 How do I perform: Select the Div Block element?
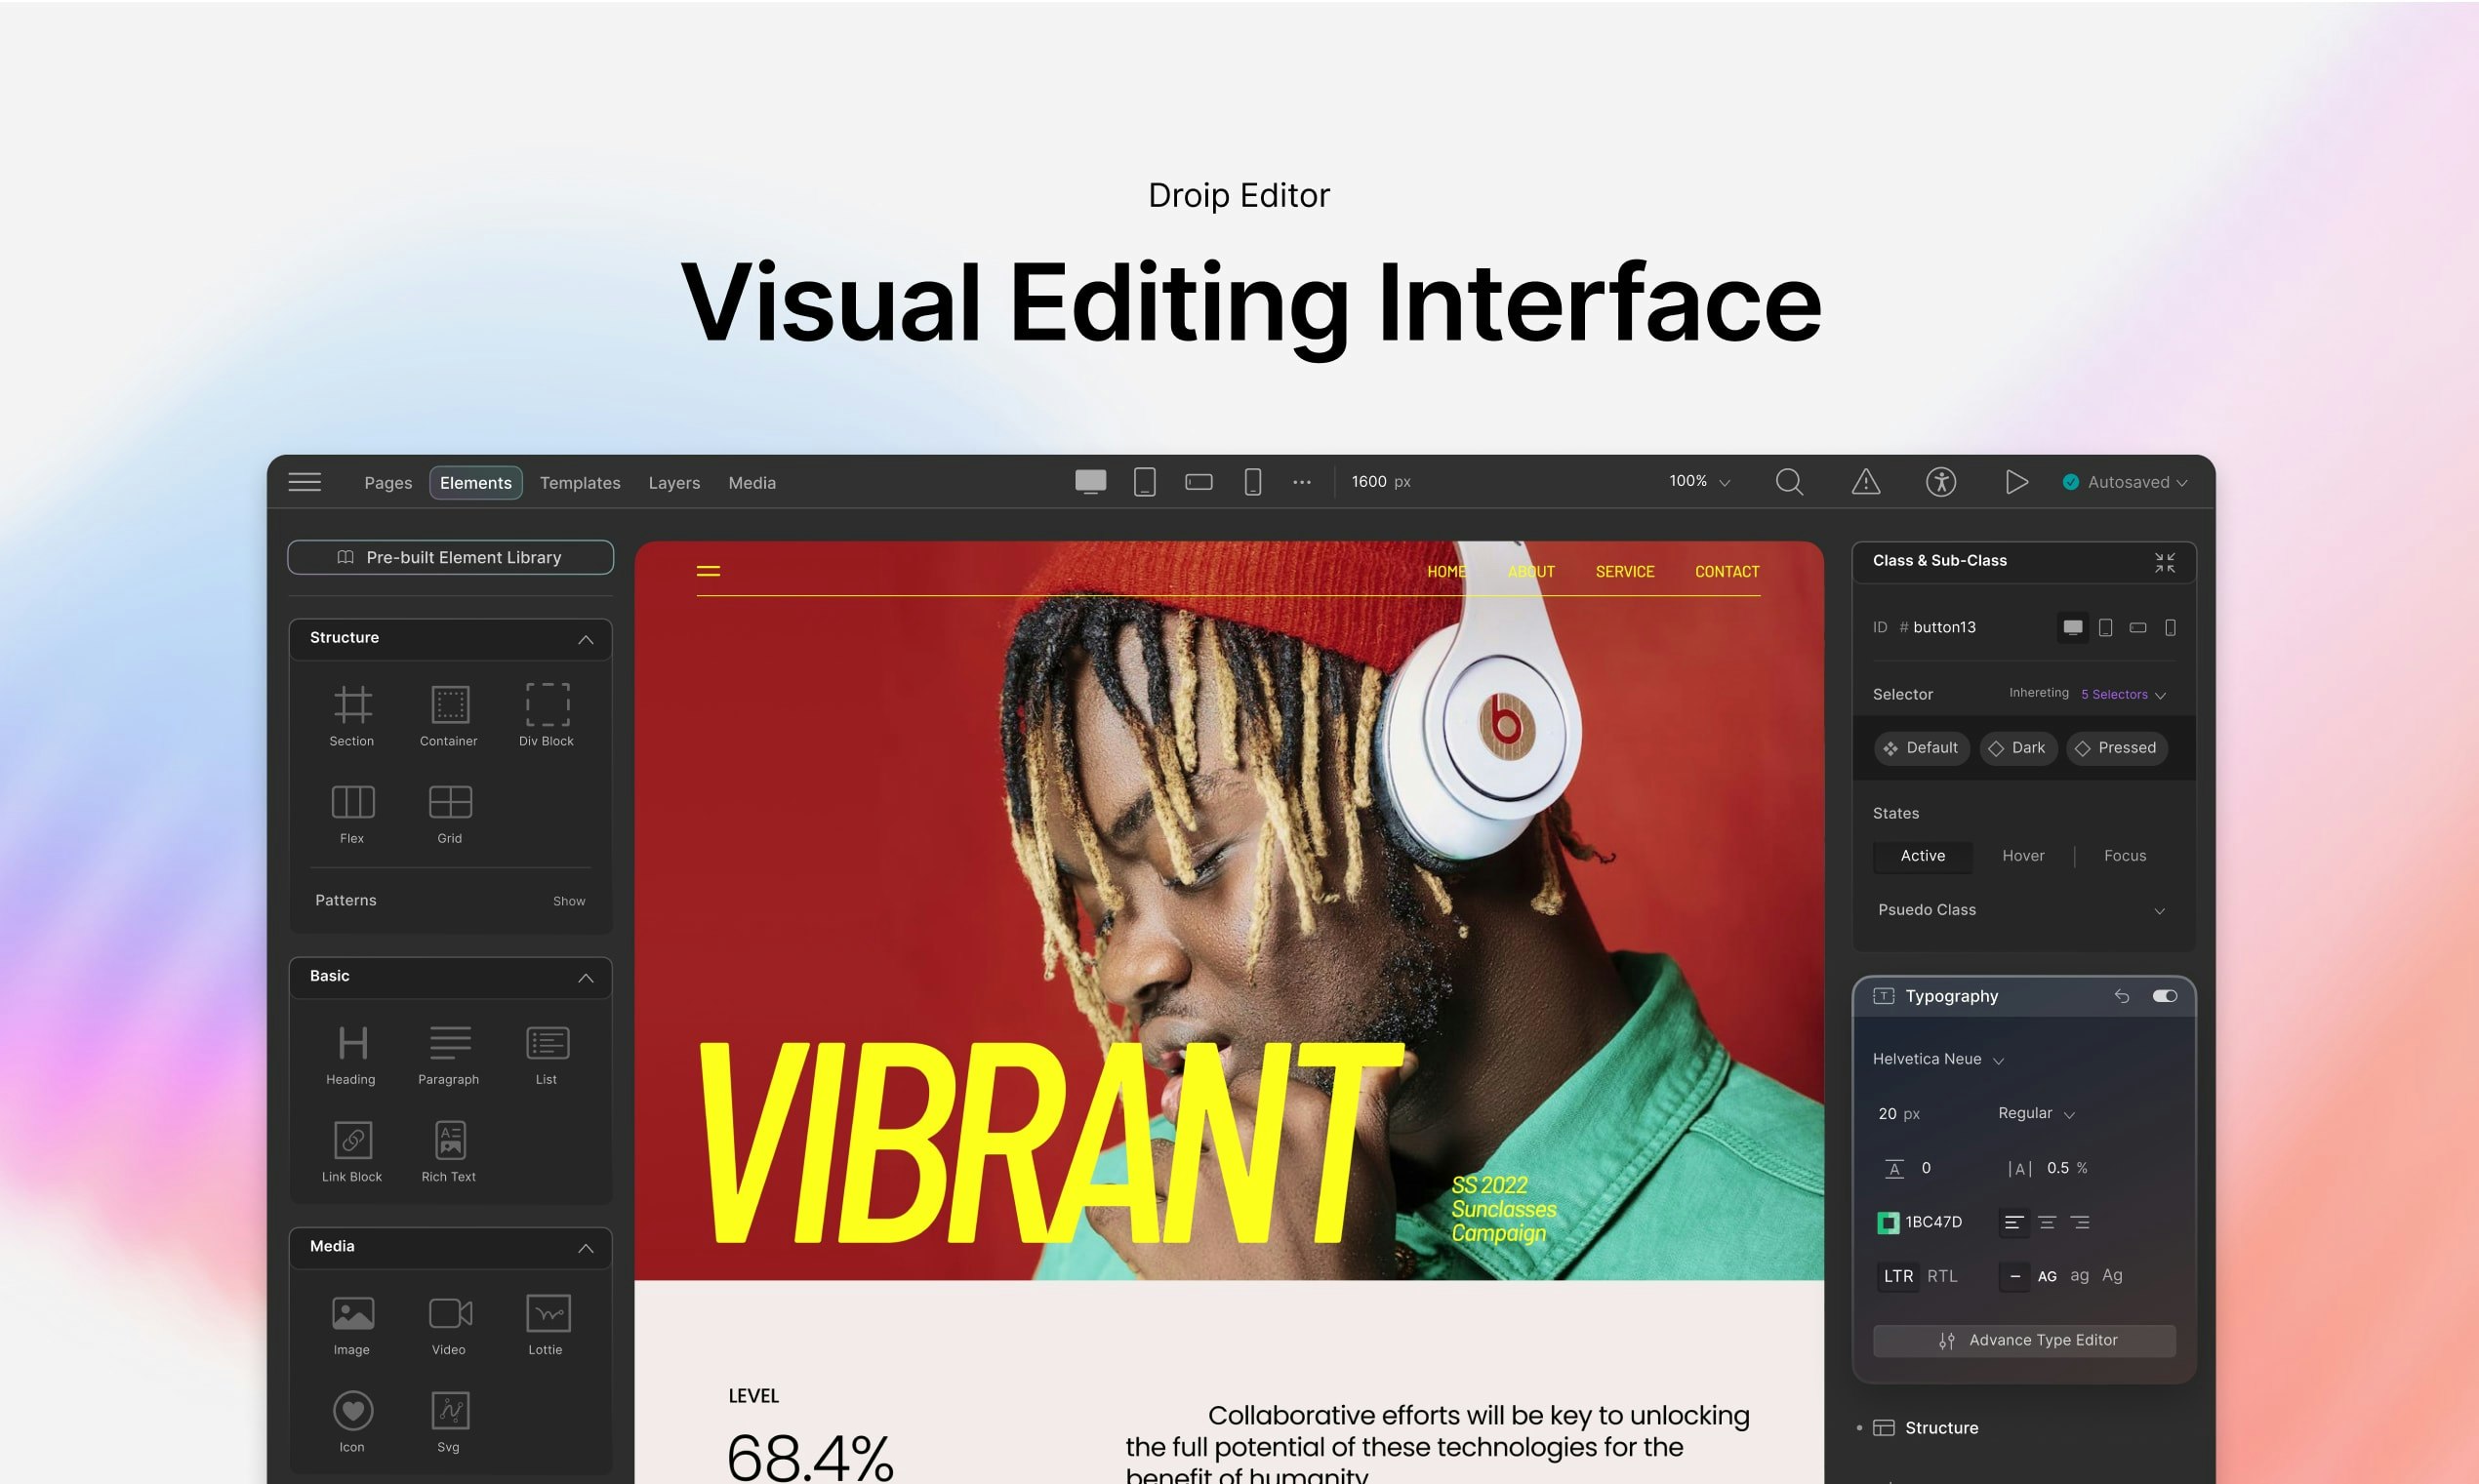point(547,716)
